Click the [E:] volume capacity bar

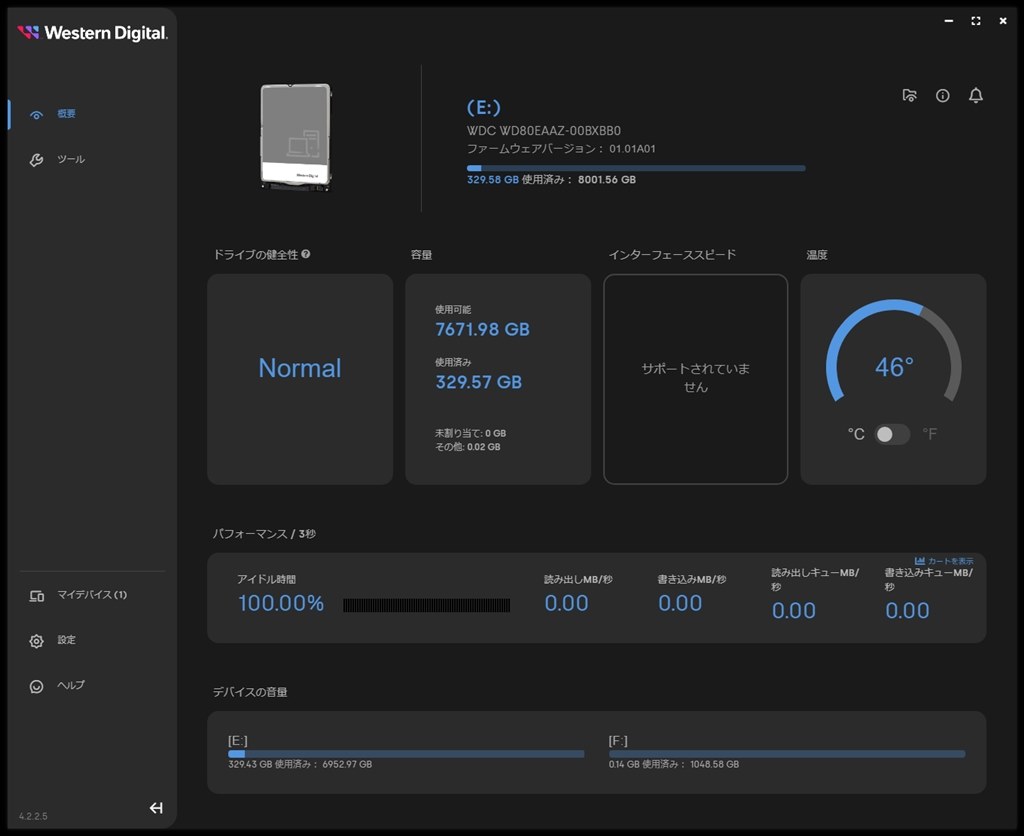pos(406,754)
